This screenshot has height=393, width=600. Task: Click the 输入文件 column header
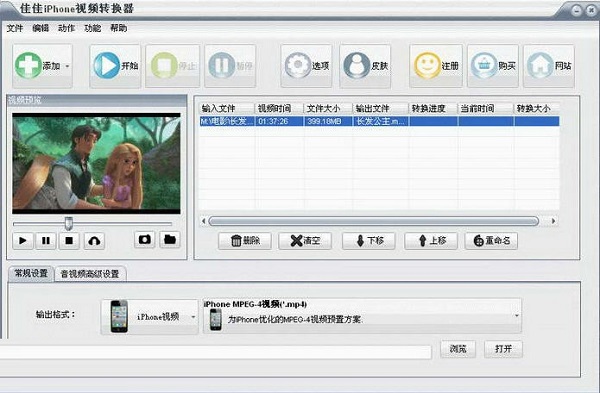pos(227,108)
